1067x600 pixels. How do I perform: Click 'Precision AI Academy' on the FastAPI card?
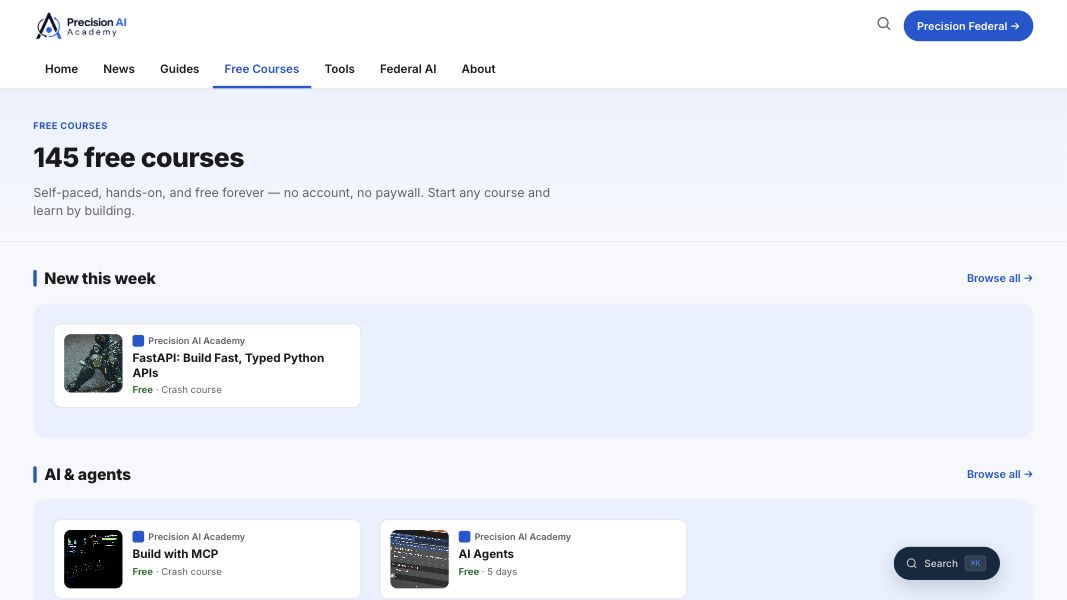197,341
